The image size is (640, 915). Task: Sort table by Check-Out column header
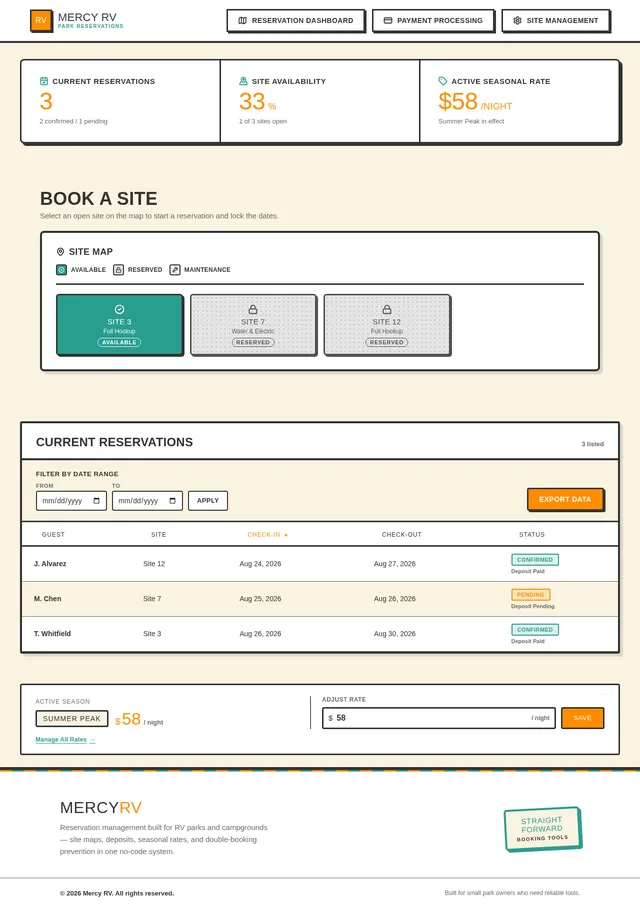click(x=401, y=535)
